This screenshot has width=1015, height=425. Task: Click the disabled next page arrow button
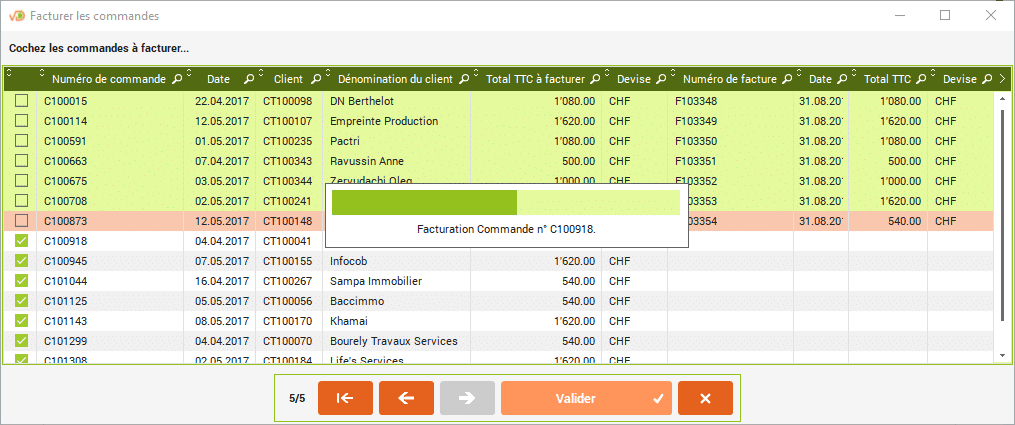(x=467, y=398)
